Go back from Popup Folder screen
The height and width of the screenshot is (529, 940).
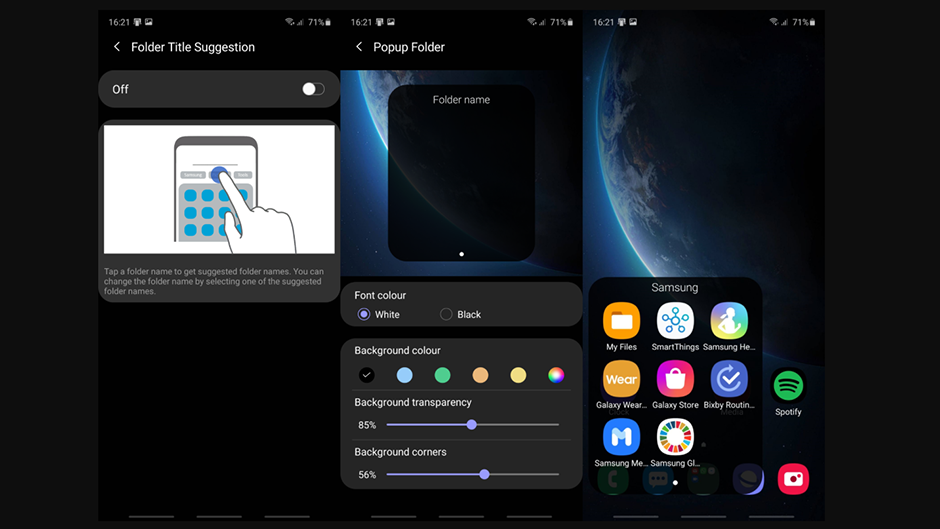click(359, 47)
